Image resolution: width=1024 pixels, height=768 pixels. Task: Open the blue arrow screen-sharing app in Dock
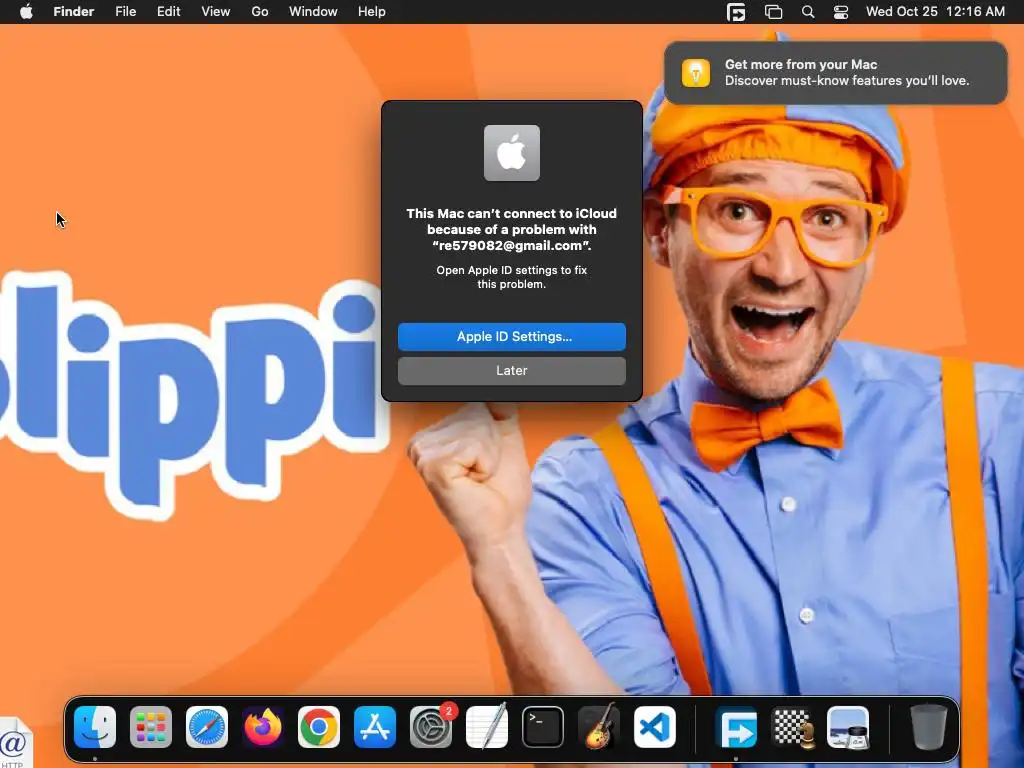[x=736, y=726]
